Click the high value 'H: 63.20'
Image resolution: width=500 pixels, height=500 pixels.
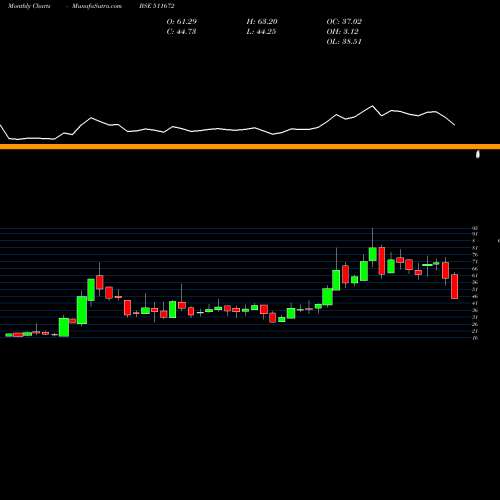click(x=262, y=22)
